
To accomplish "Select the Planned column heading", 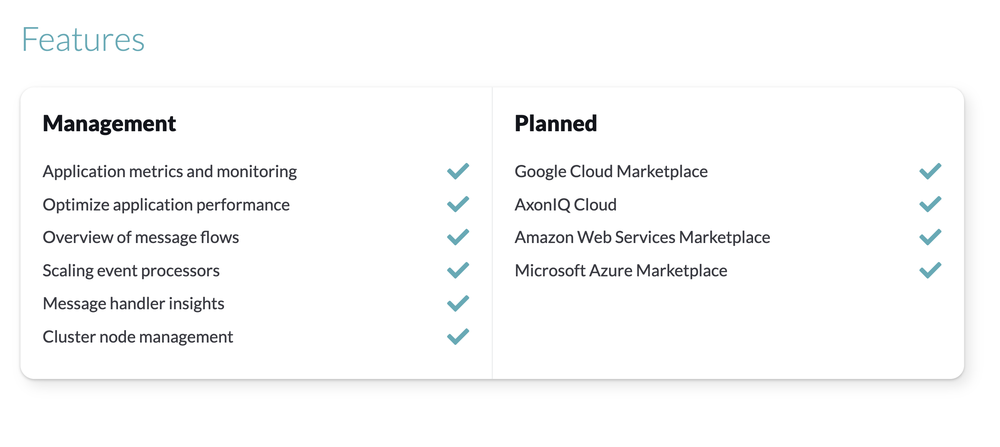I will [556, 123].
